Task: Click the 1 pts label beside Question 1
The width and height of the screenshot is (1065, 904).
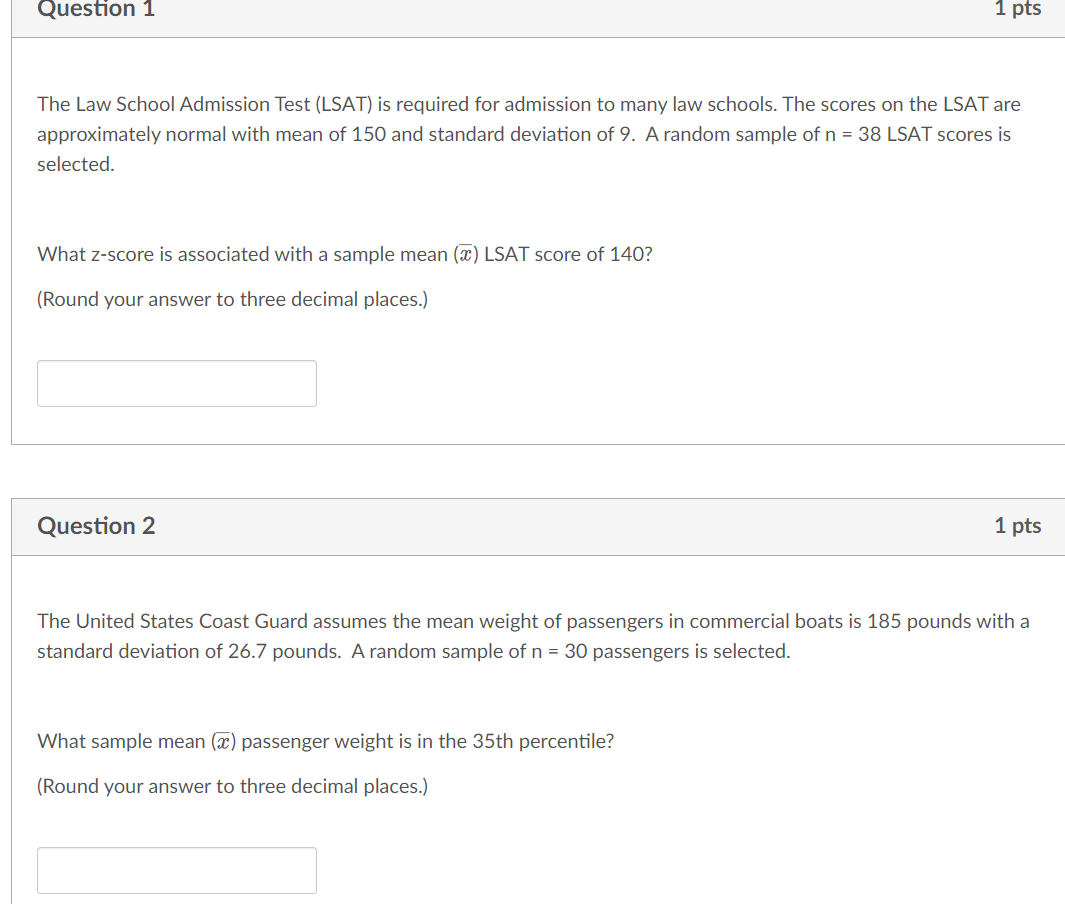Action: point(1018,9)
